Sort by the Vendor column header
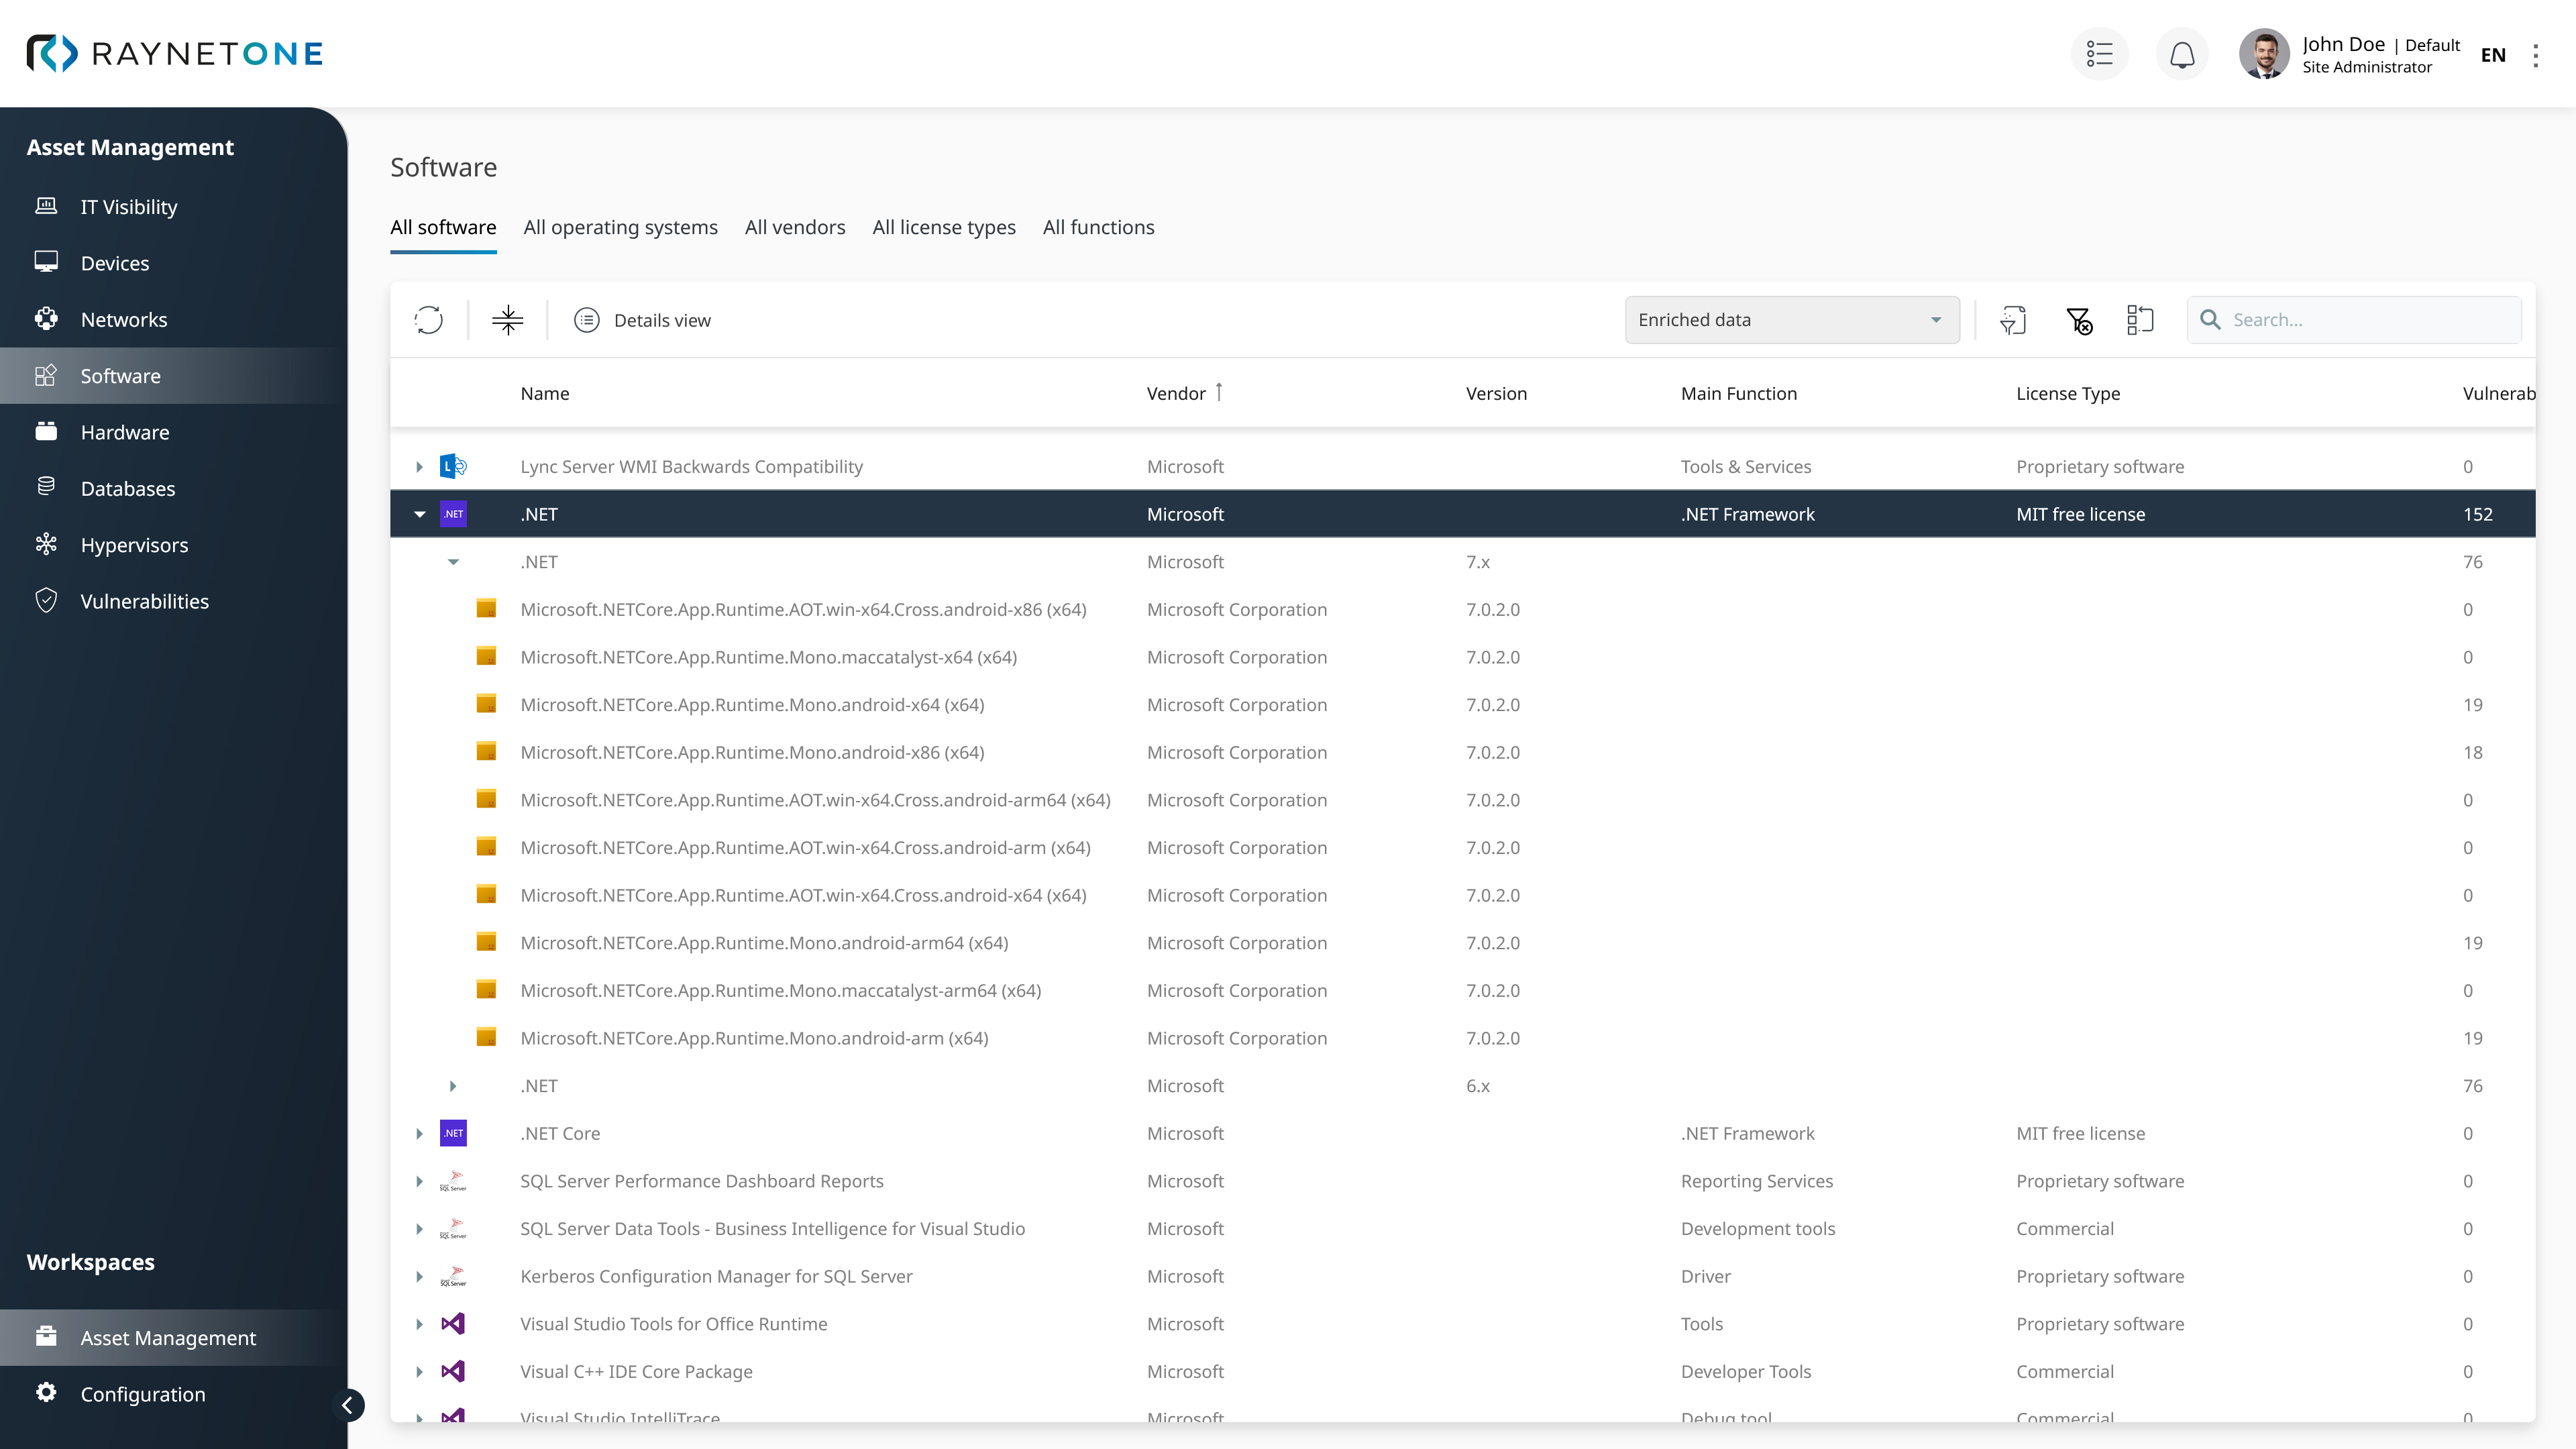The image size is (2576, 1449). [1176, 393]
